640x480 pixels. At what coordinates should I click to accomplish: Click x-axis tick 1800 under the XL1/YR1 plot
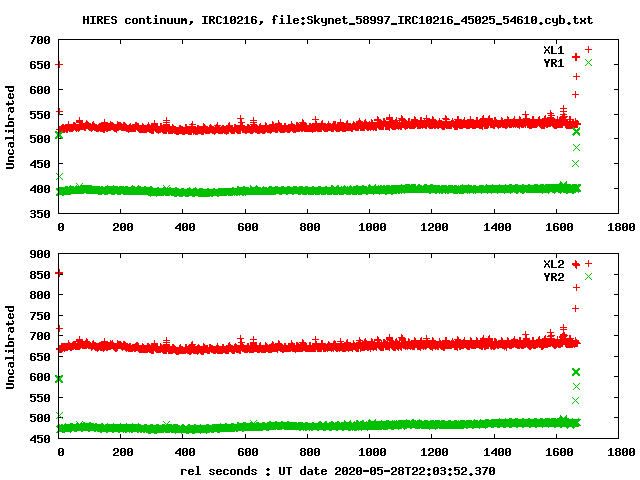coord(621,227)
